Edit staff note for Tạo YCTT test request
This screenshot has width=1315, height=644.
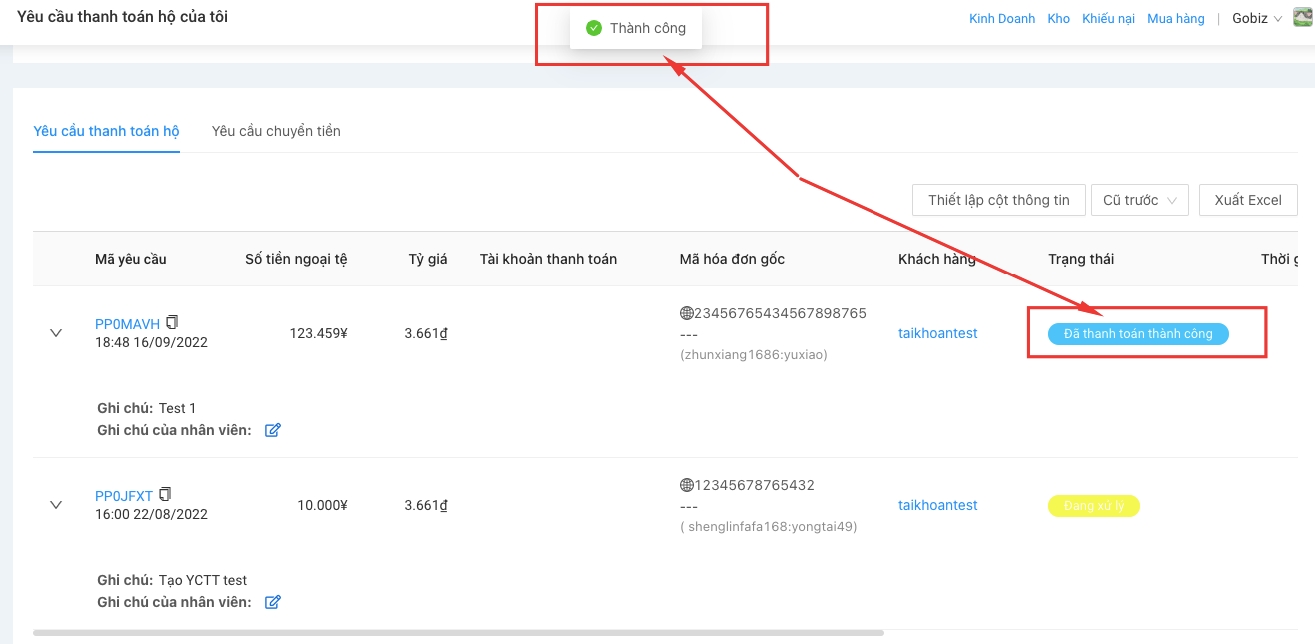(x=272, y=602)
